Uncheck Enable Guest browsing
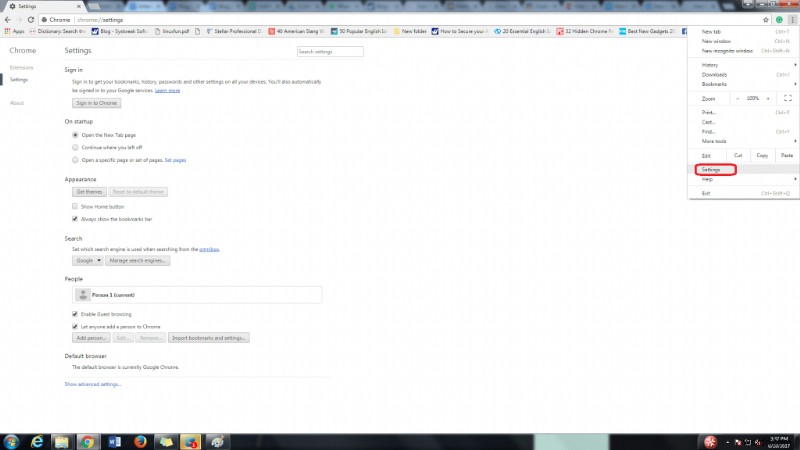Viewport: 800px width, 450px height. [75, 314]
